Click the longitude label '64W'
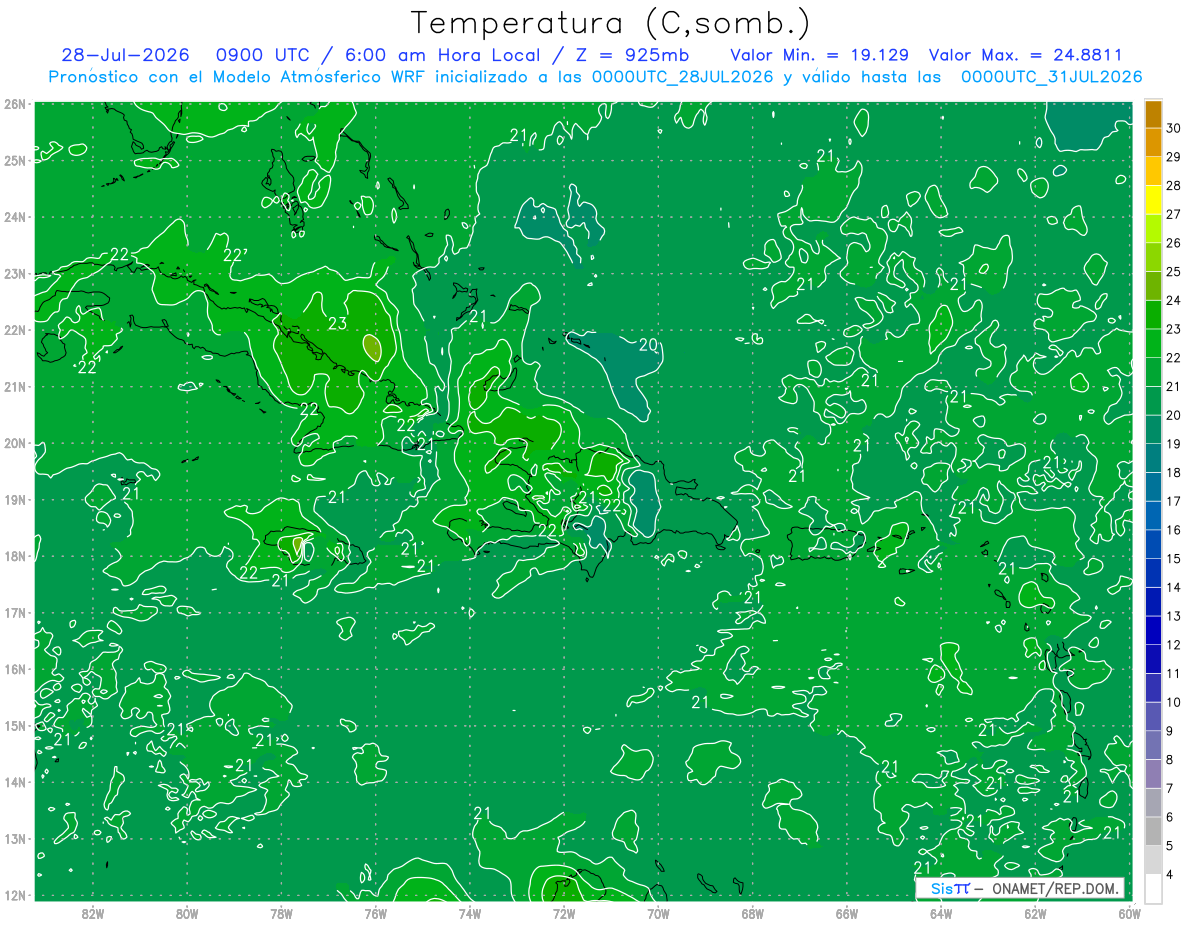 click(941, 913)
